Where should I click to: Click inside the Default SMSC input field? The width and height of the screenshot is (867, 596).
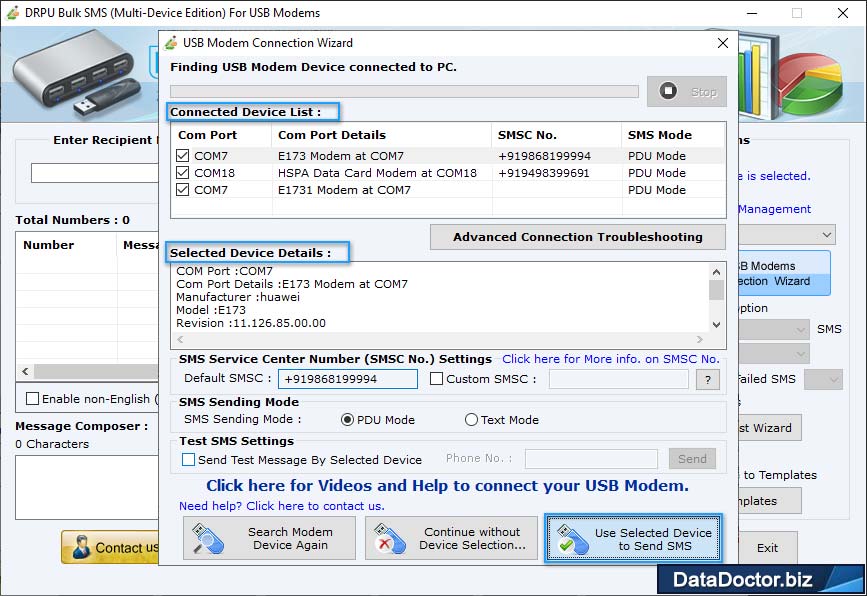click(x=350, y=379)
